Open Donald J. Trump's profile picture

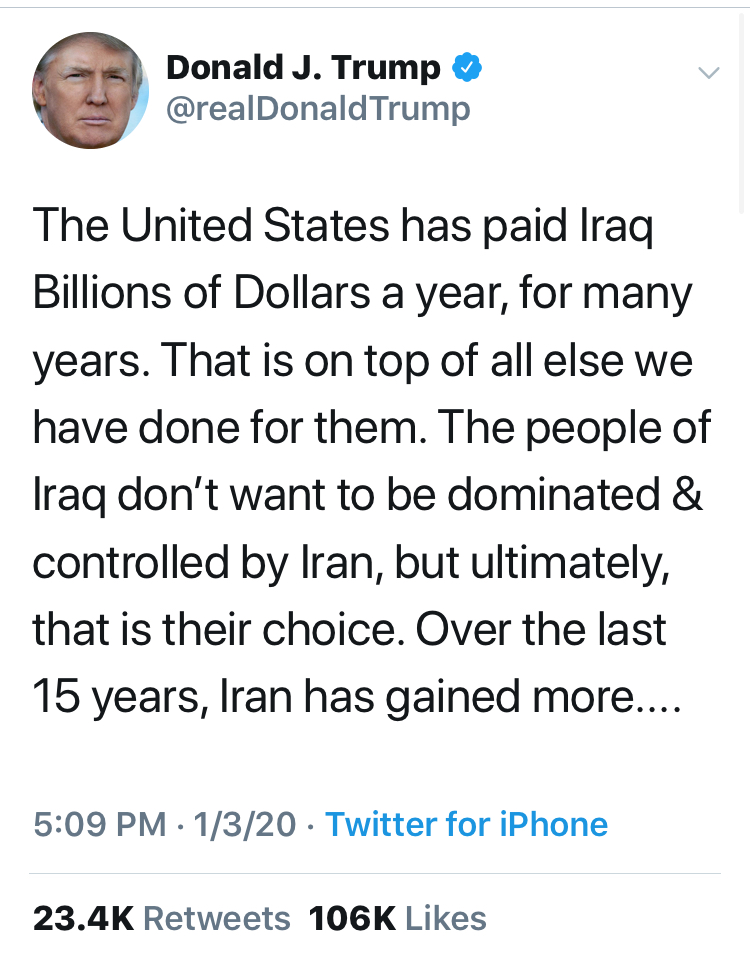coord(91,90)
